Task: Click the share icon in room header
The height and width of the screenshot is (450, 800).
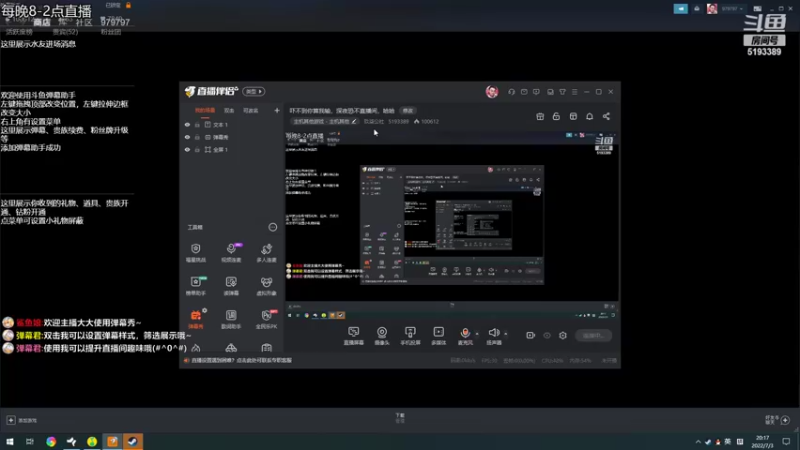Action: [x=606, y=116]
